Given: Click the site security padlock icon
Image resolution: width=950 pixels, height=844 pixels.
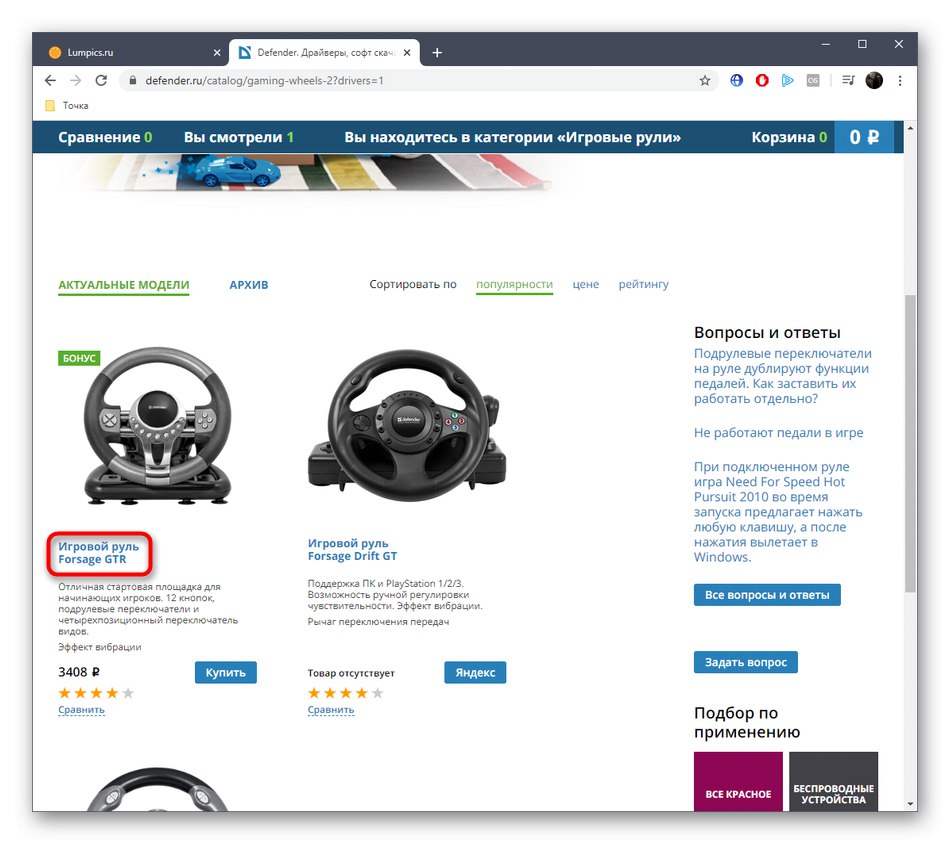Looking at the screenshot, I should (131, 80).
